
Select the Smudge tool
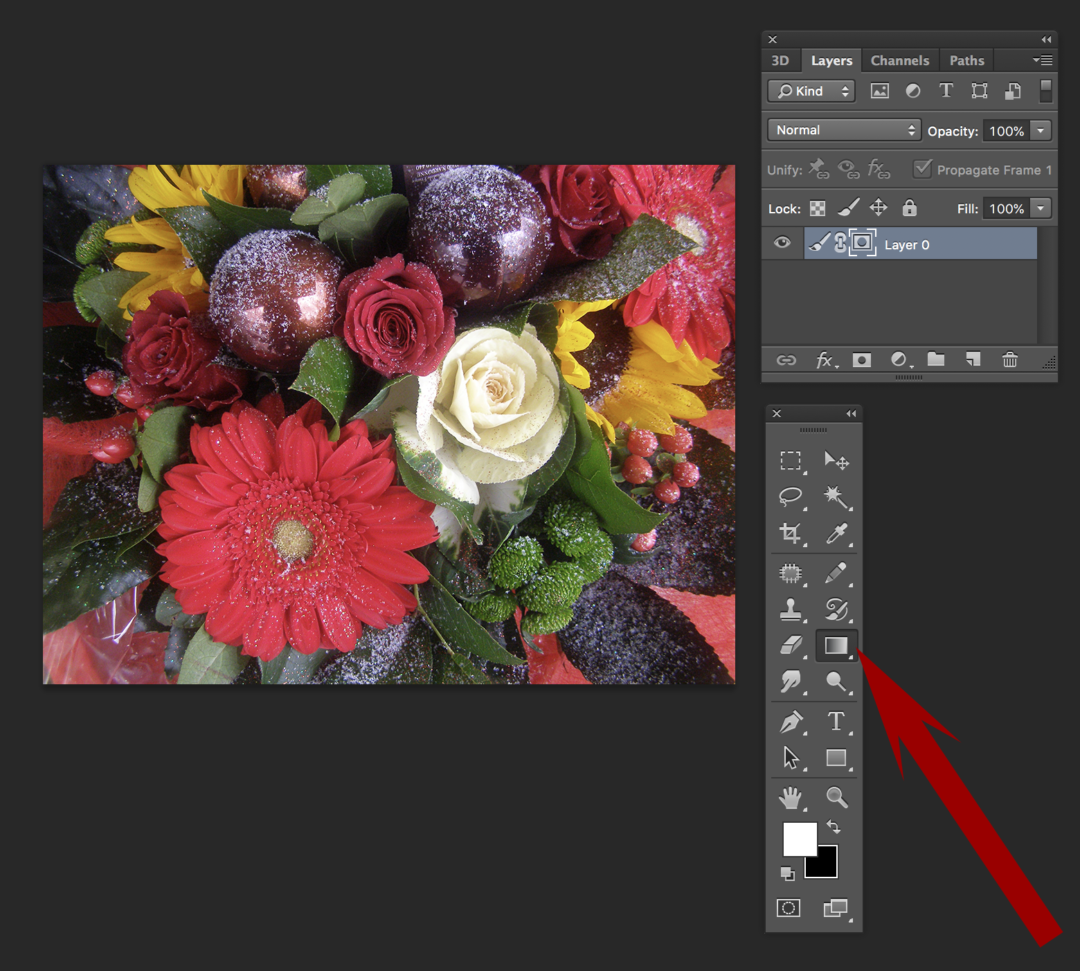coord(790,682)
